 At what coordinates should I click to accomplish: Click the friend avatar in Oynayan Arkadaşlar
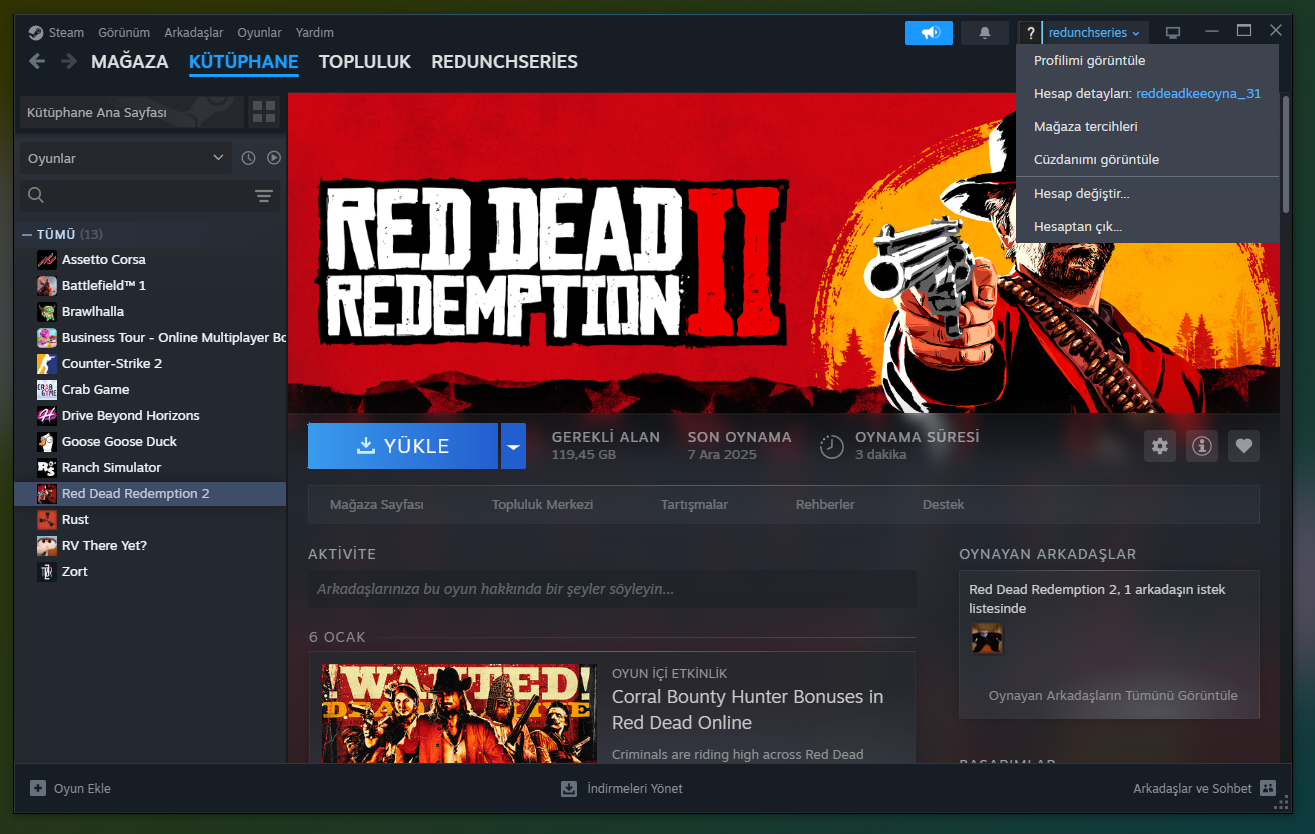pos(987,638)
